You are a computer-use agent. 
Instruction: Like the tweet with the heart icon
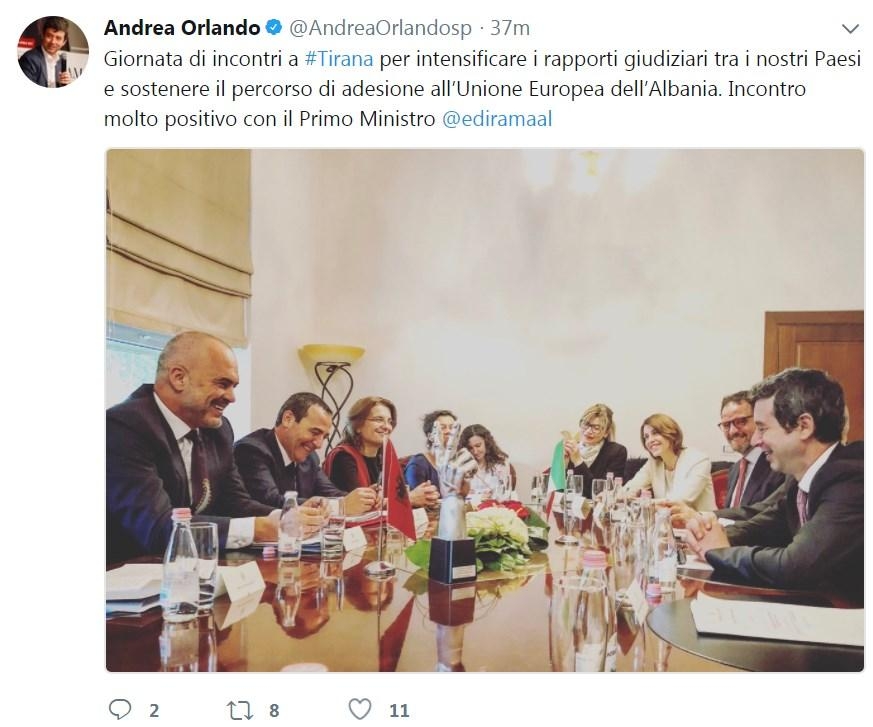(361, 709)
